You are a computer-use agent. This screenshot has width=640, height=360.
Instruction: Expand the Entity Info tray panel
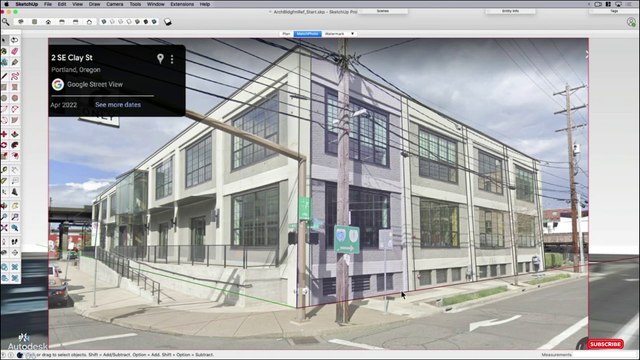510,11
